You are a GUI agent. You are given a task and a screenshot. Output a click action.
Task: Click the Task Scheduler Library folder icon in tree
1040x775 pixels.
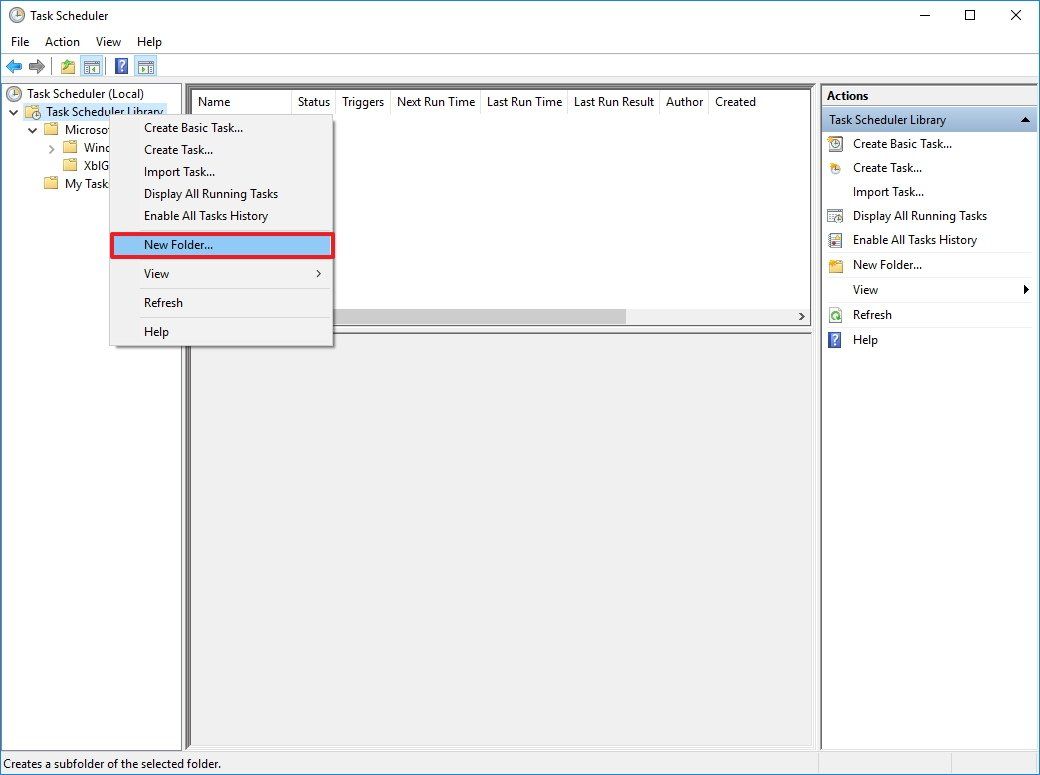click(x=33, y=112)
